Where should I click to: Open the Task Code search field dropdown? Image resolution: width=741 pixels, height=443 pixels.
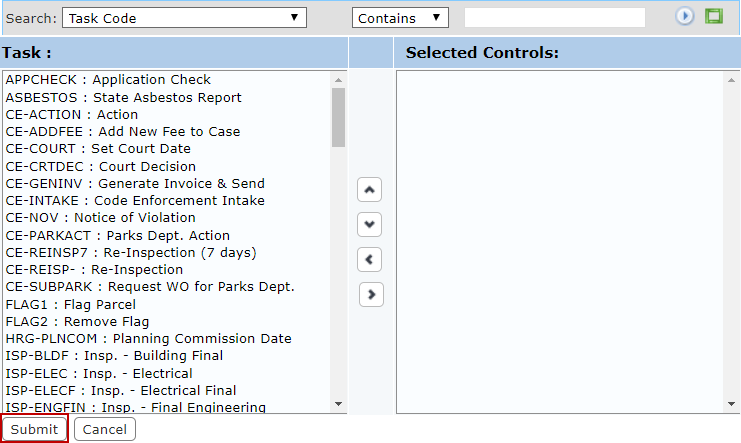tap(184, 18)
